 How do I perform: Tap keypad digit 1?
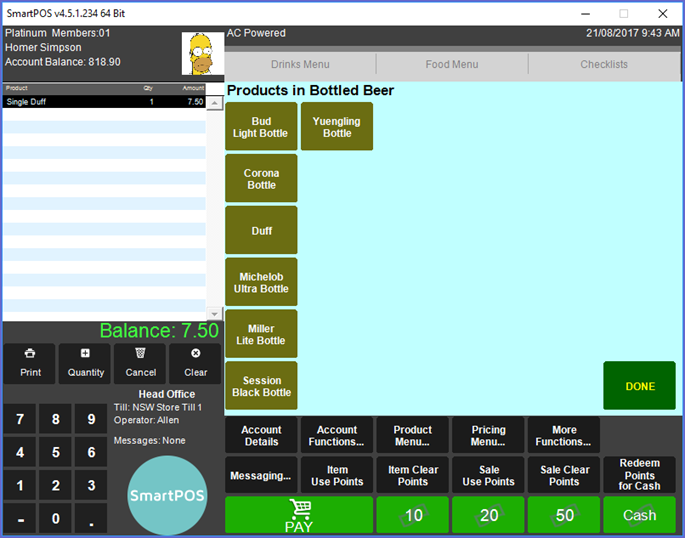click(20, 485)
